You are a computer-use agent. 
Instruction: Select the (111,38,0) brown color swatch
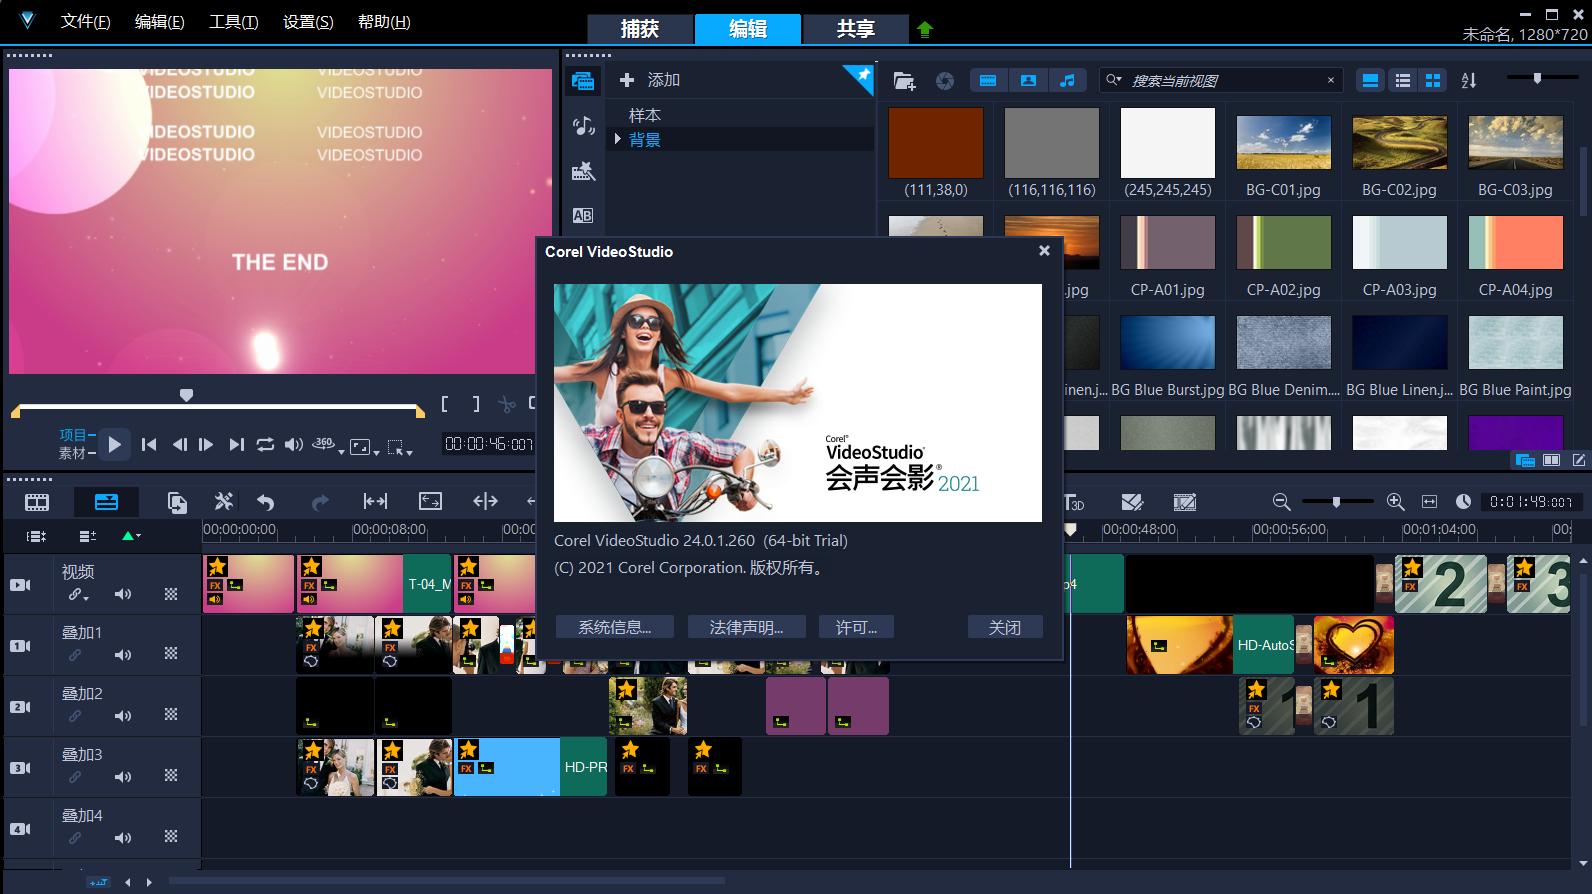tap(936, 143)
